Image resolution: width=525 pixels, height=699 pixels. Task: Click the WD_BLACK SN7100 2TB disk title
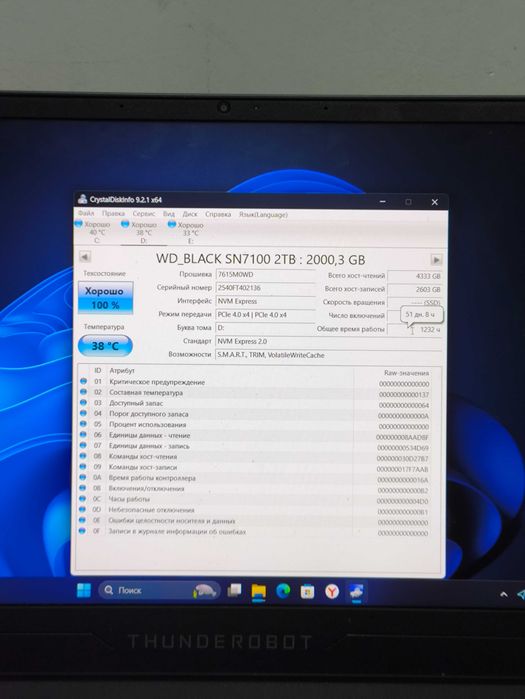[261, 259]
